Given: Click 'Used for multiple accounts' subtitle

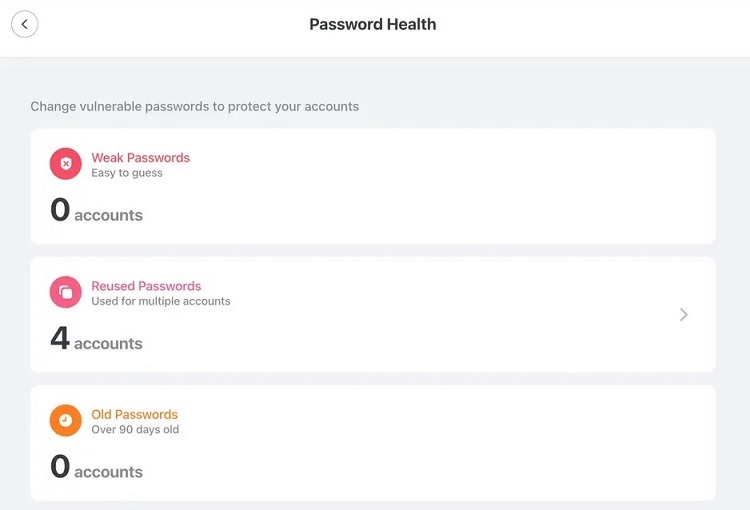Looking at the screenshot, I should coord(161,301).
